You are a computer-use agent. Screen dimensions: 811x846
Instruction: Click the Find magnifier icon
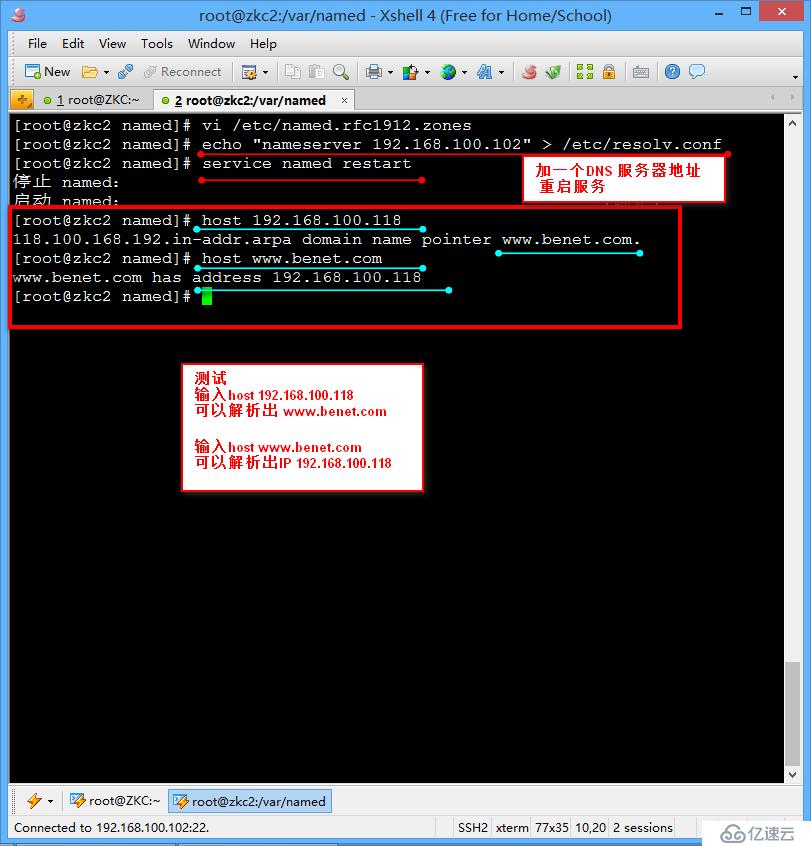pyautogui.click(x=340, y=72)
